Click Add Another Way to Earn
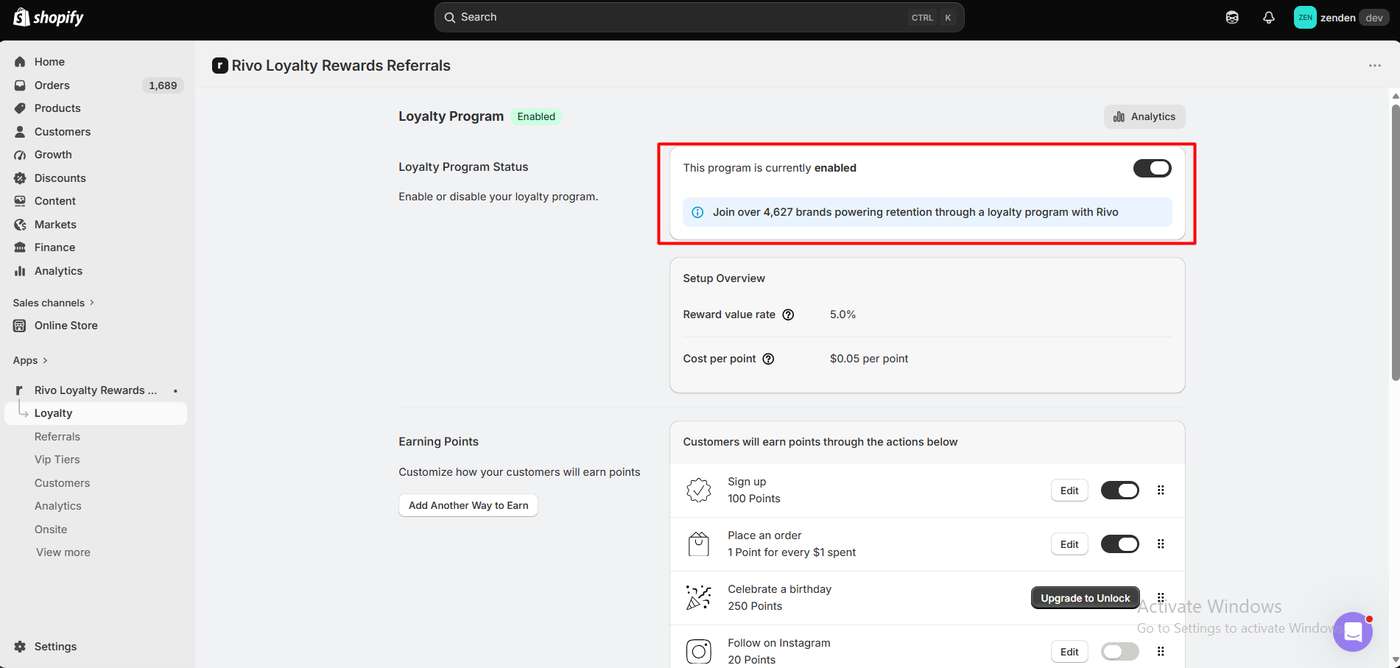 click(x=468, y=506)
